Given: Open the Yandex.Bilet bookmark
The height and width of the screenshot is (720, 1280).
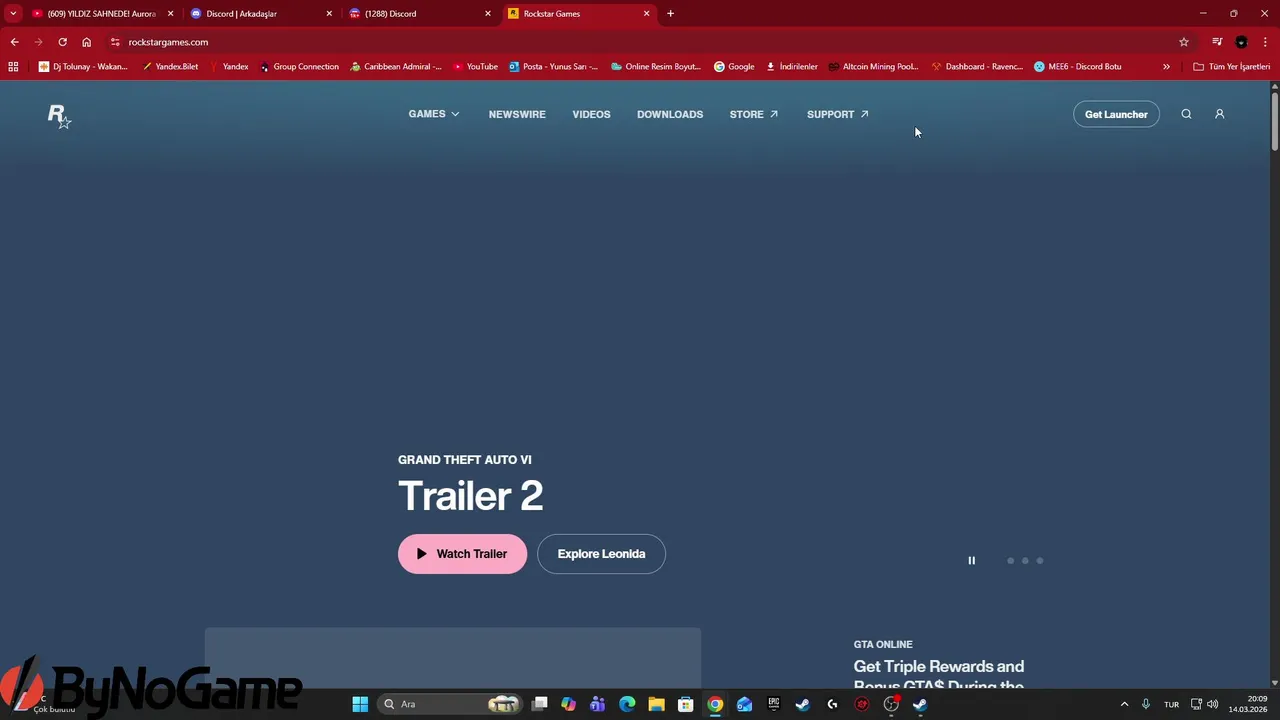Looking at the screenshot, I should (170, 67).
